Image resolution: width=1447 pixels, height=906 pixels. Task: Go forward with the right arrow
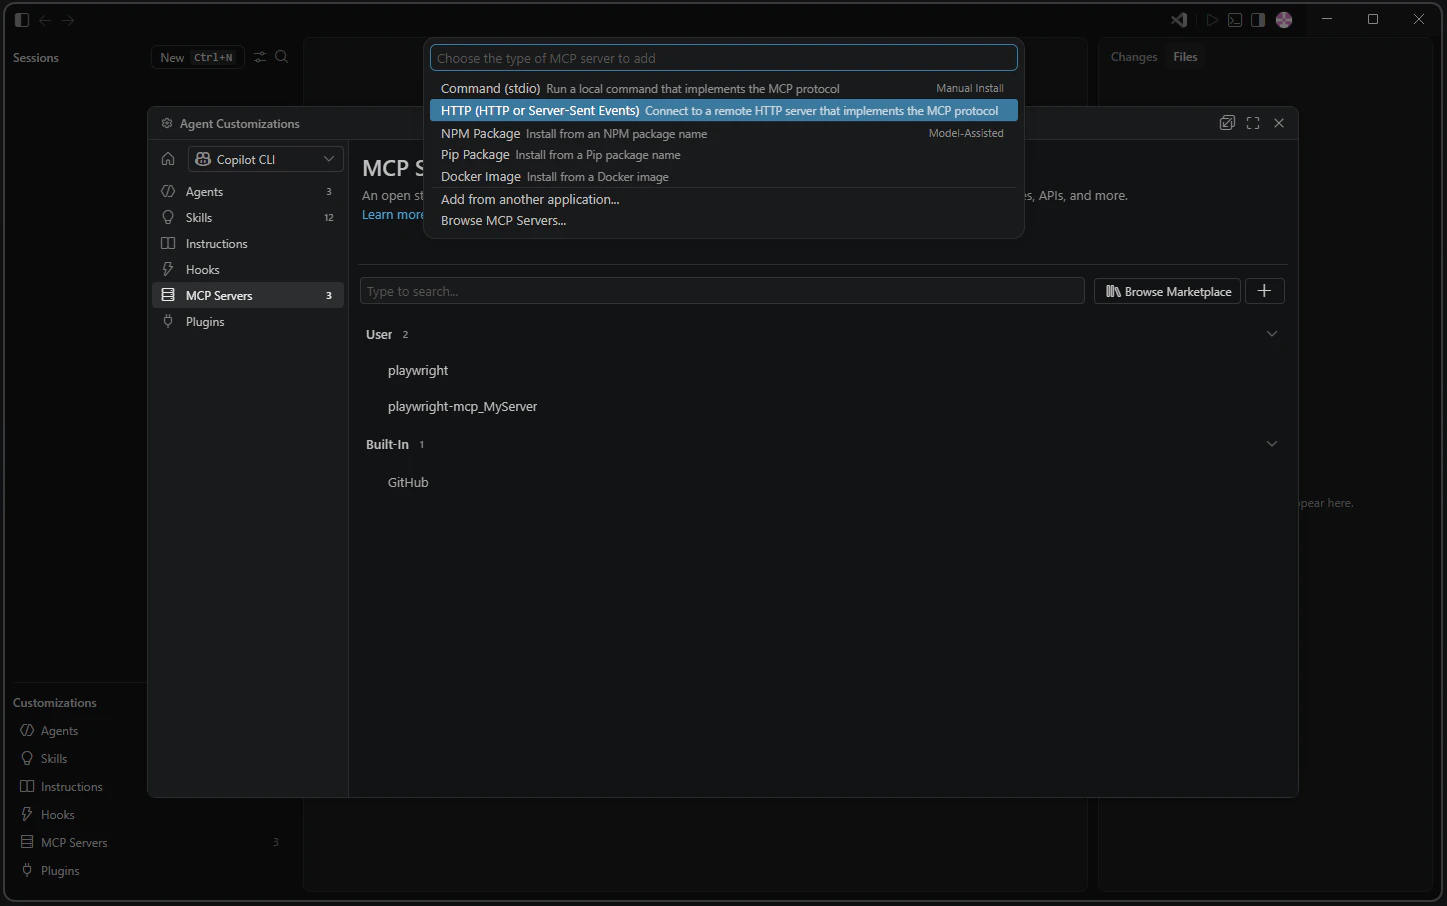tap(68, 20)
